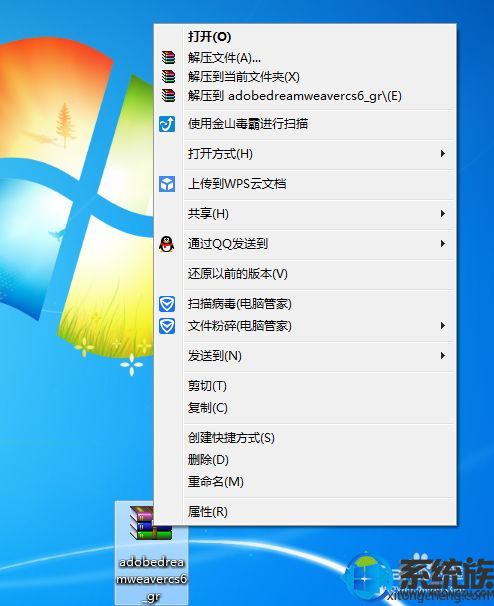Viewport: 494px width, 606px height.
Task: Select 文件粉碎(电脑管家) entry
Action: click(x=305, y=326)
